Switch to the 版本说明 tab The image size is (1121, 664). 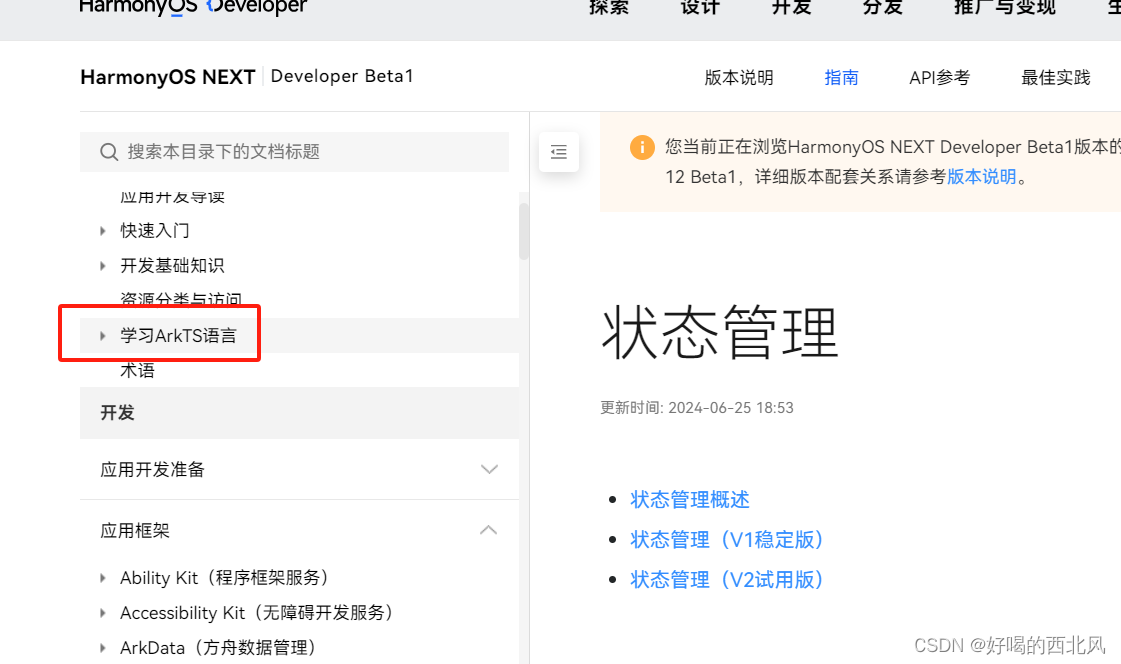click(739, 77)
